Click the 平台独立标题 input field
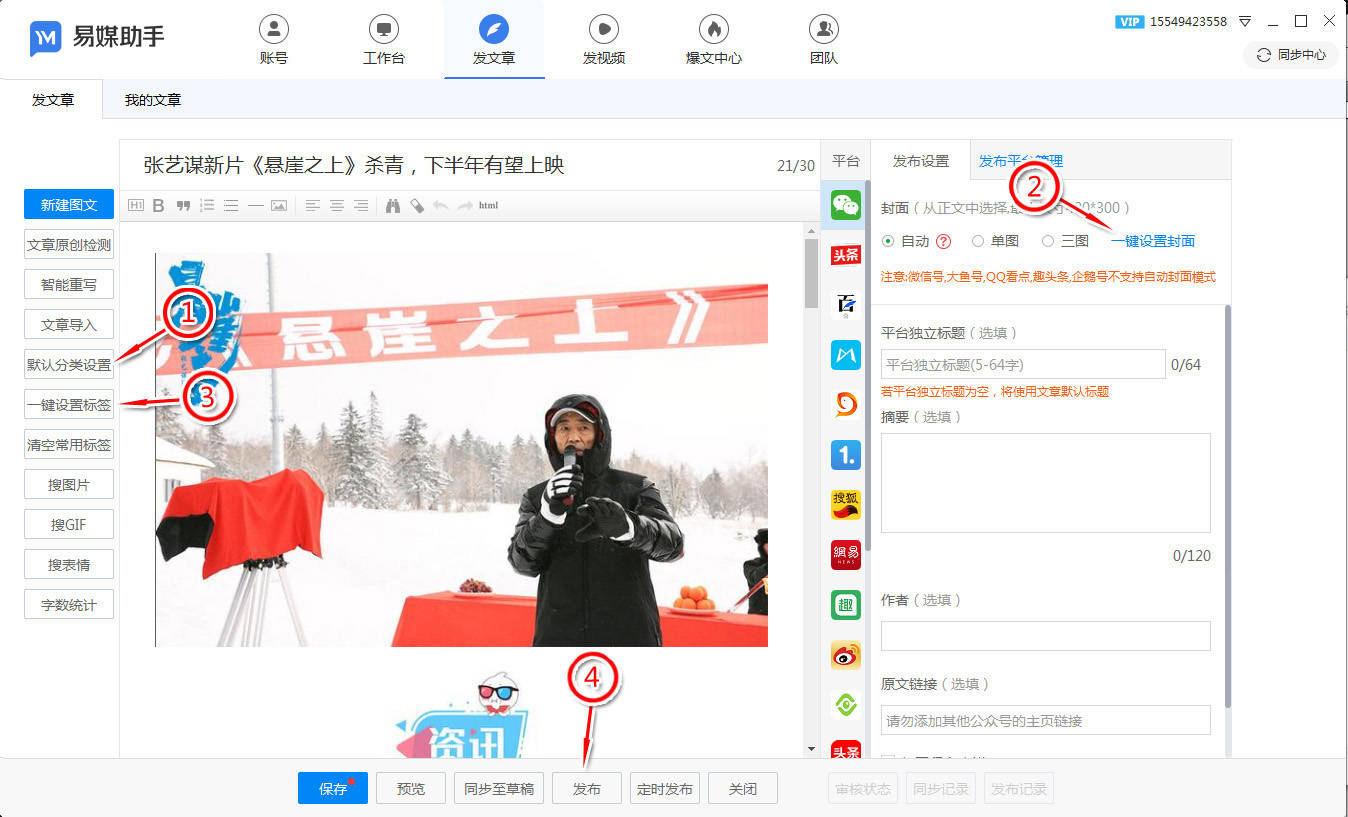 coord(1023,364)
